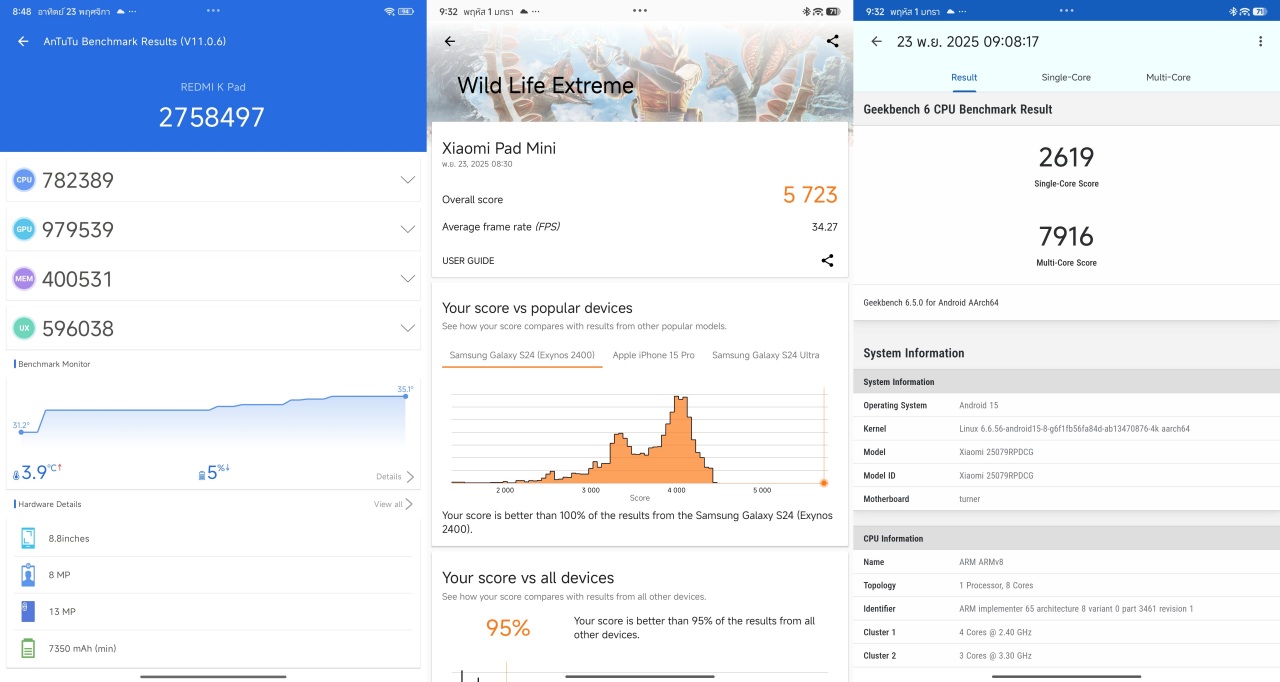This screenshot has width=1280, height=682.
Task: Open Hardware Details View all
Action: click(392, 505)
